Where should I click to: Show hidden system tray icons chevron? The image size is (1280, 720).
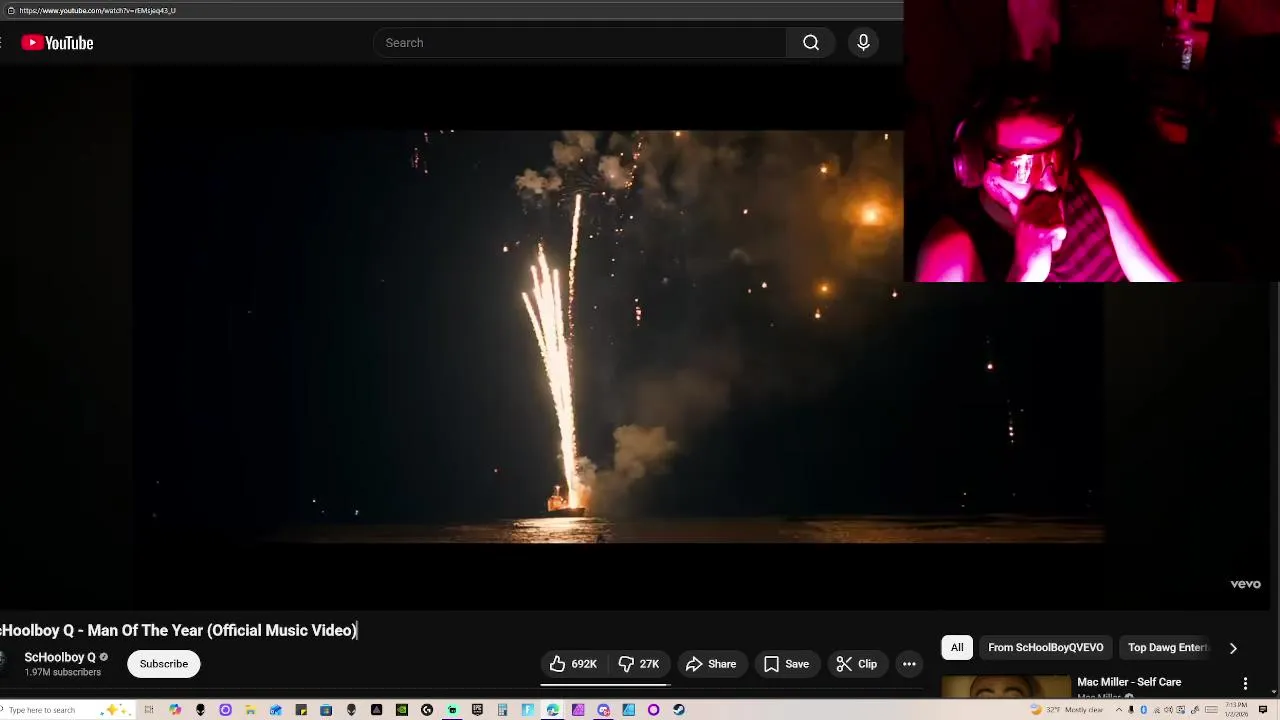tap(1119, 710)
